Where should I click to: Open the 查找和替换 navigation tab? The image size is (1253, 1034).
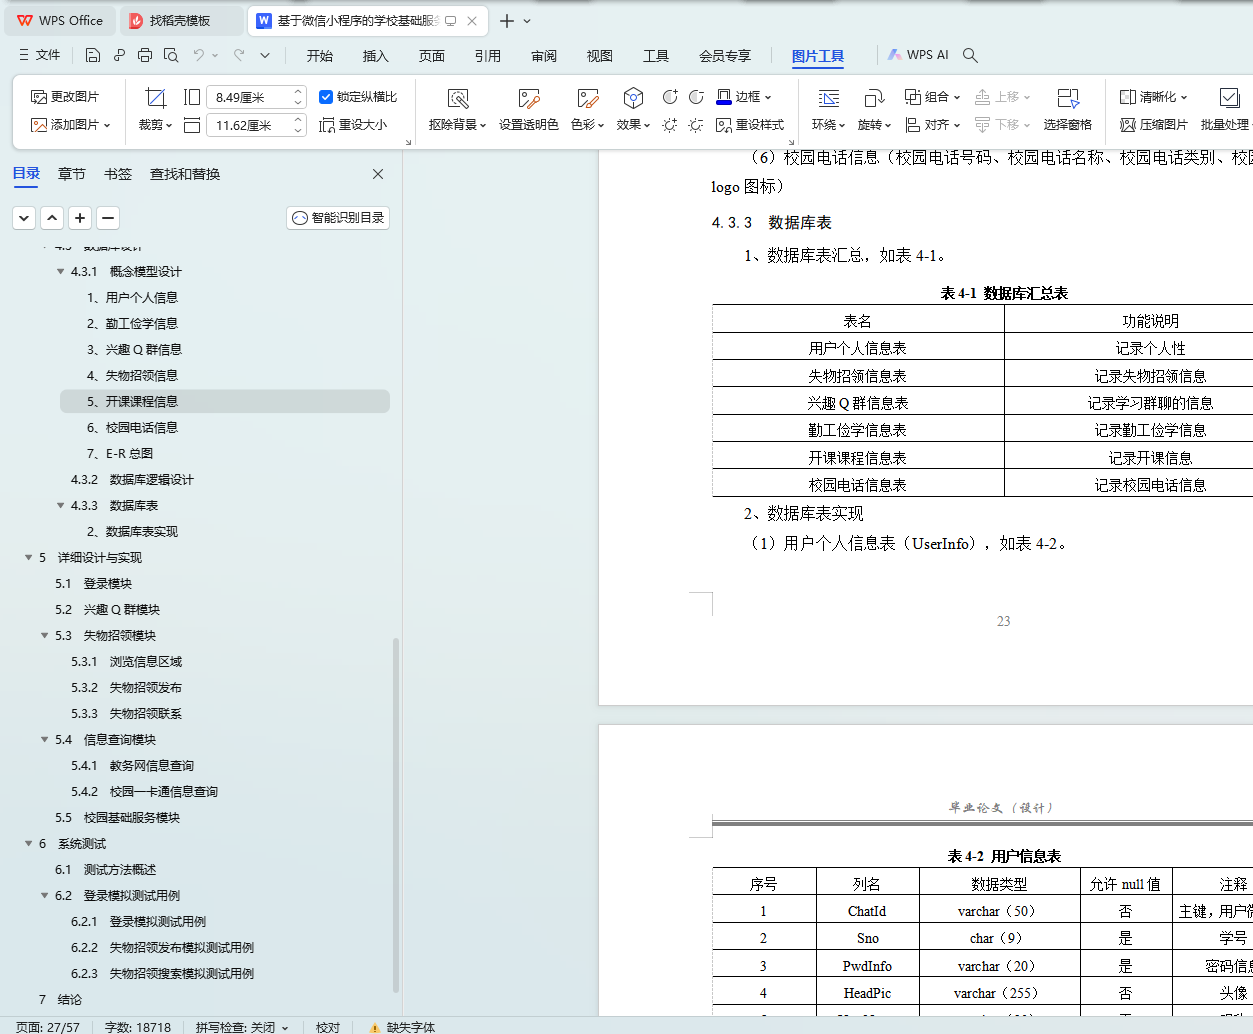coord(185,174)
